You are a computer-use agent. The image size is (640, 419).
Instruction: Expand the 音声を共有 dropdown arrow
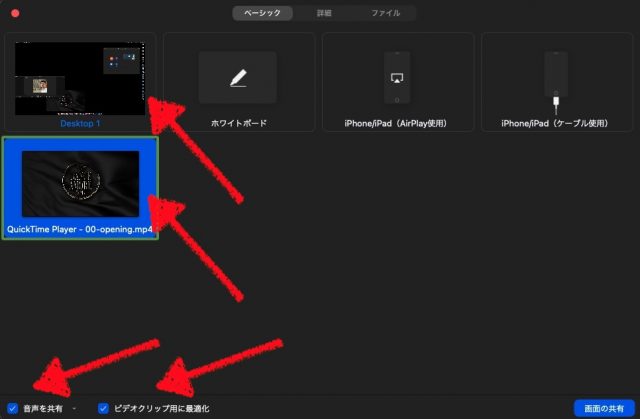74,408
